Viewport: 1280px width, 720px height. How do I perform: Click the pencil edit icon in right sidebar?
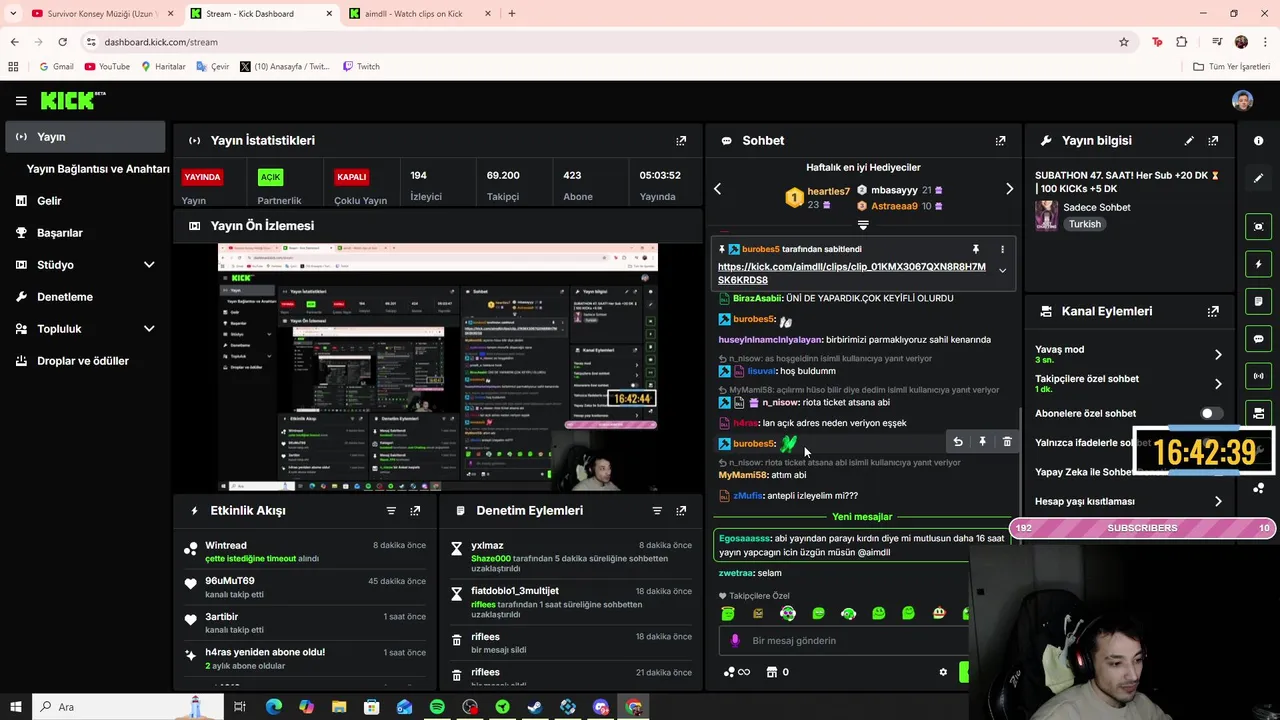coord(1258,178)
